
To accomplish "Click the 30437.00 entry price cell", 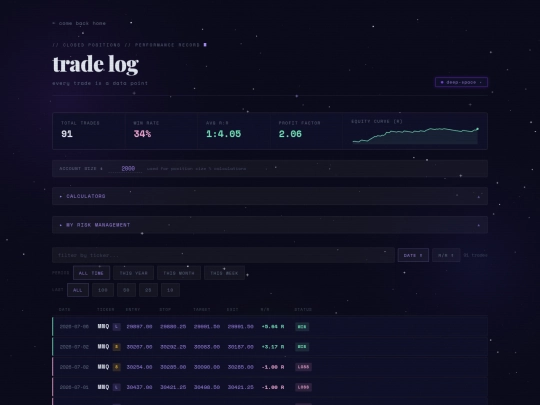I will click(139, 387).
